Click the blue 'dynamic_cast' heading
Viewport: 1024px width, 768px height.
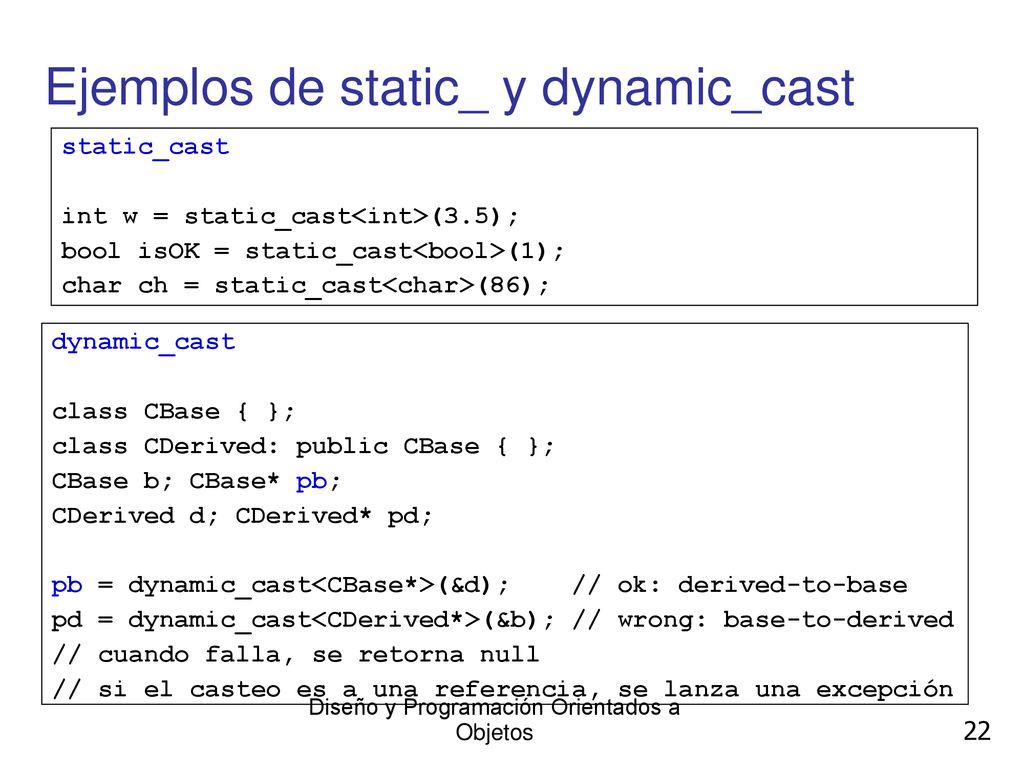pos(143,342)
